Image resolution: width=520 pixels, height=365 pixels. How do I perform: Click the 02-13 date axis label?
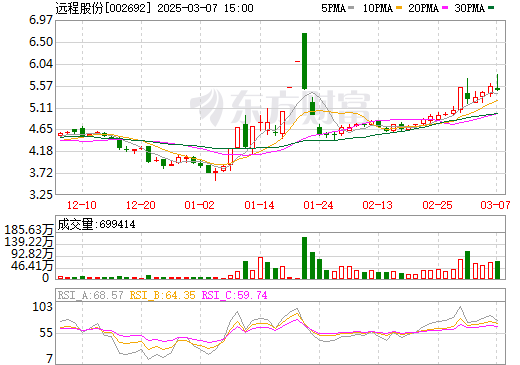377,205
